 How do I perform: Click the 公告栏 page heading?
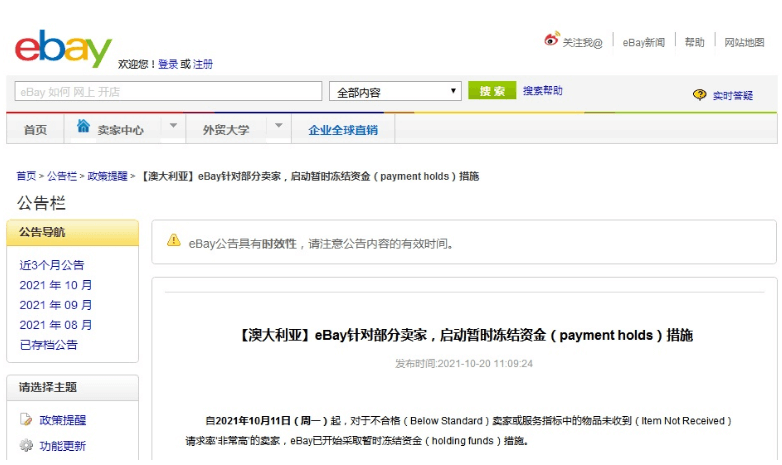point(41,203)
